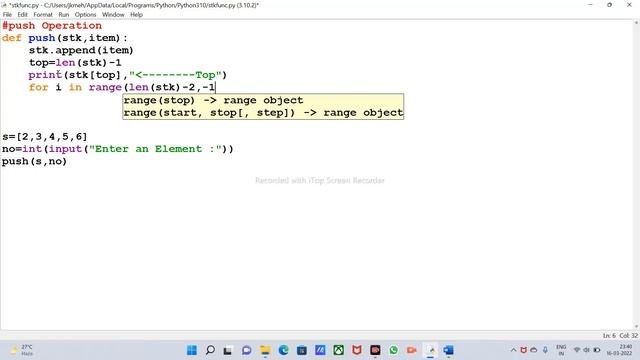Click McAfee icon in system tray

point(523,350)
